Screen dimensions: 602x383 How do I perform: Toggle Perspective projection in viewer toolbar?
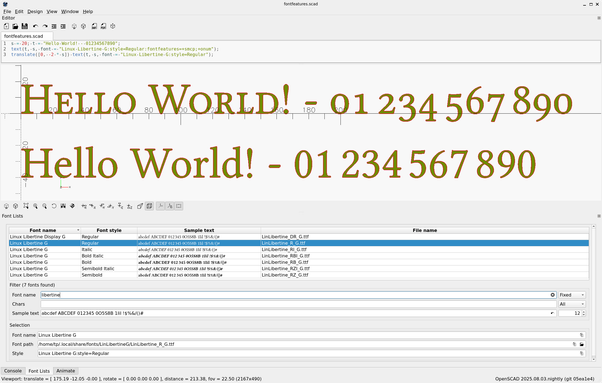pyautogui.click(x=140, y=206)
